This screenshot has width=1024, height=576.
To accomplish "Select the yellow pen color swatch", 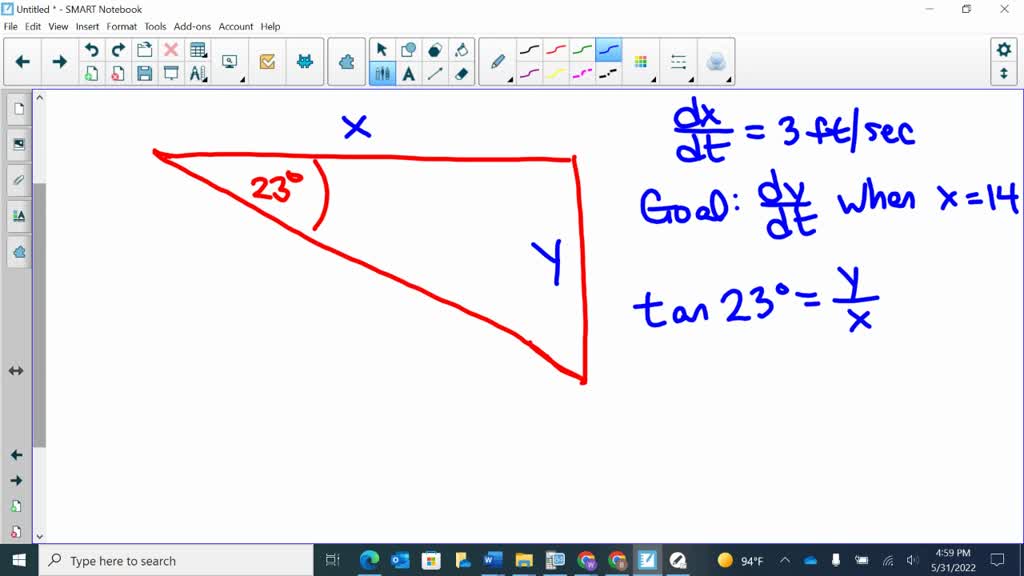I will click(x=554, y=73).
